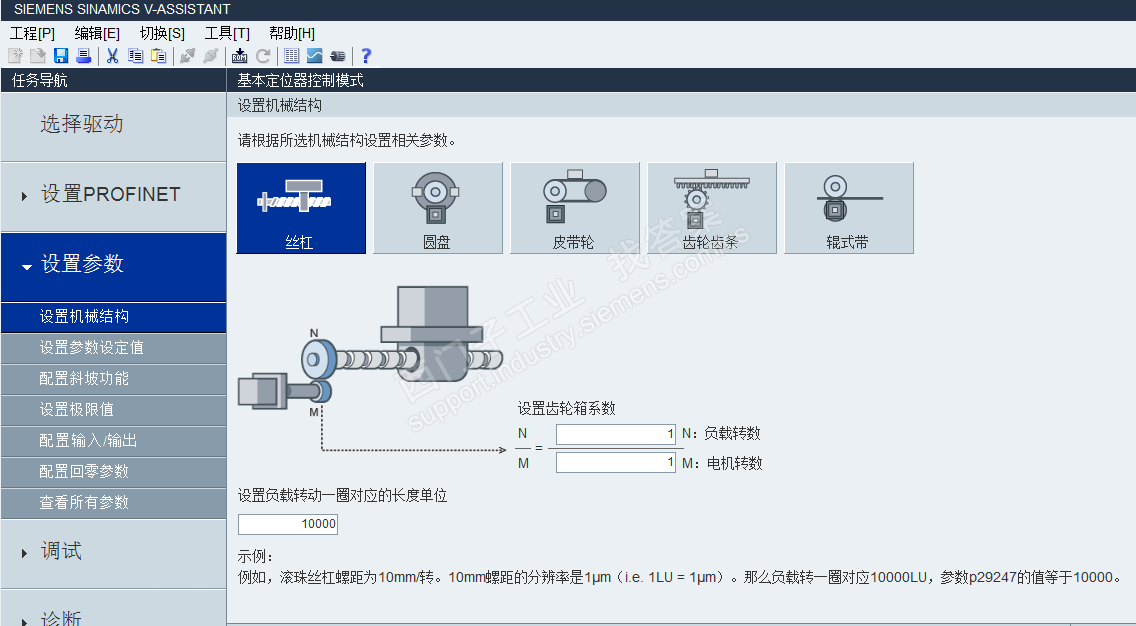Click the Print toolbar icon
The width and height of the screenshot is (1136, 626).
click(x=83, y=56)
